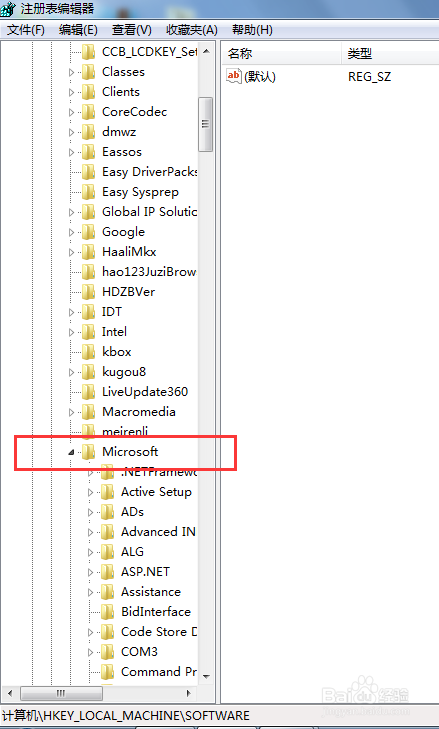
Task: Click the hao123JuziBrowser folder icon
Action: (88, 272)
